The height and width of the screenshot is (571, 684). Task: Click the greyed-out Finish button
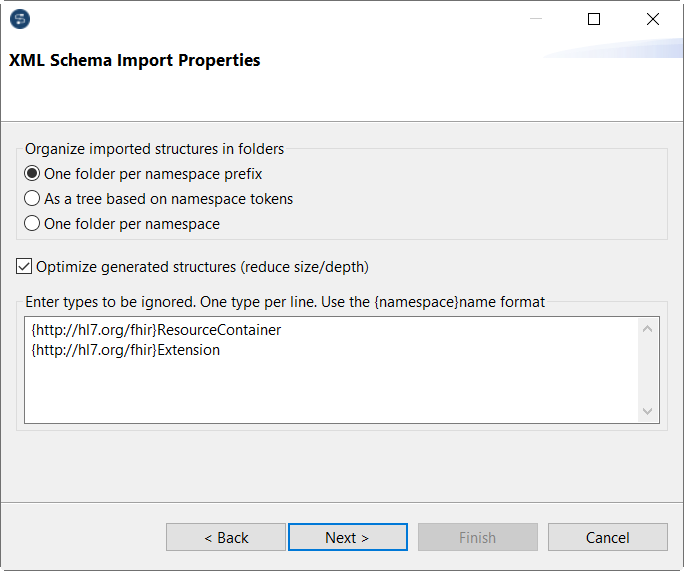(477, 537)
